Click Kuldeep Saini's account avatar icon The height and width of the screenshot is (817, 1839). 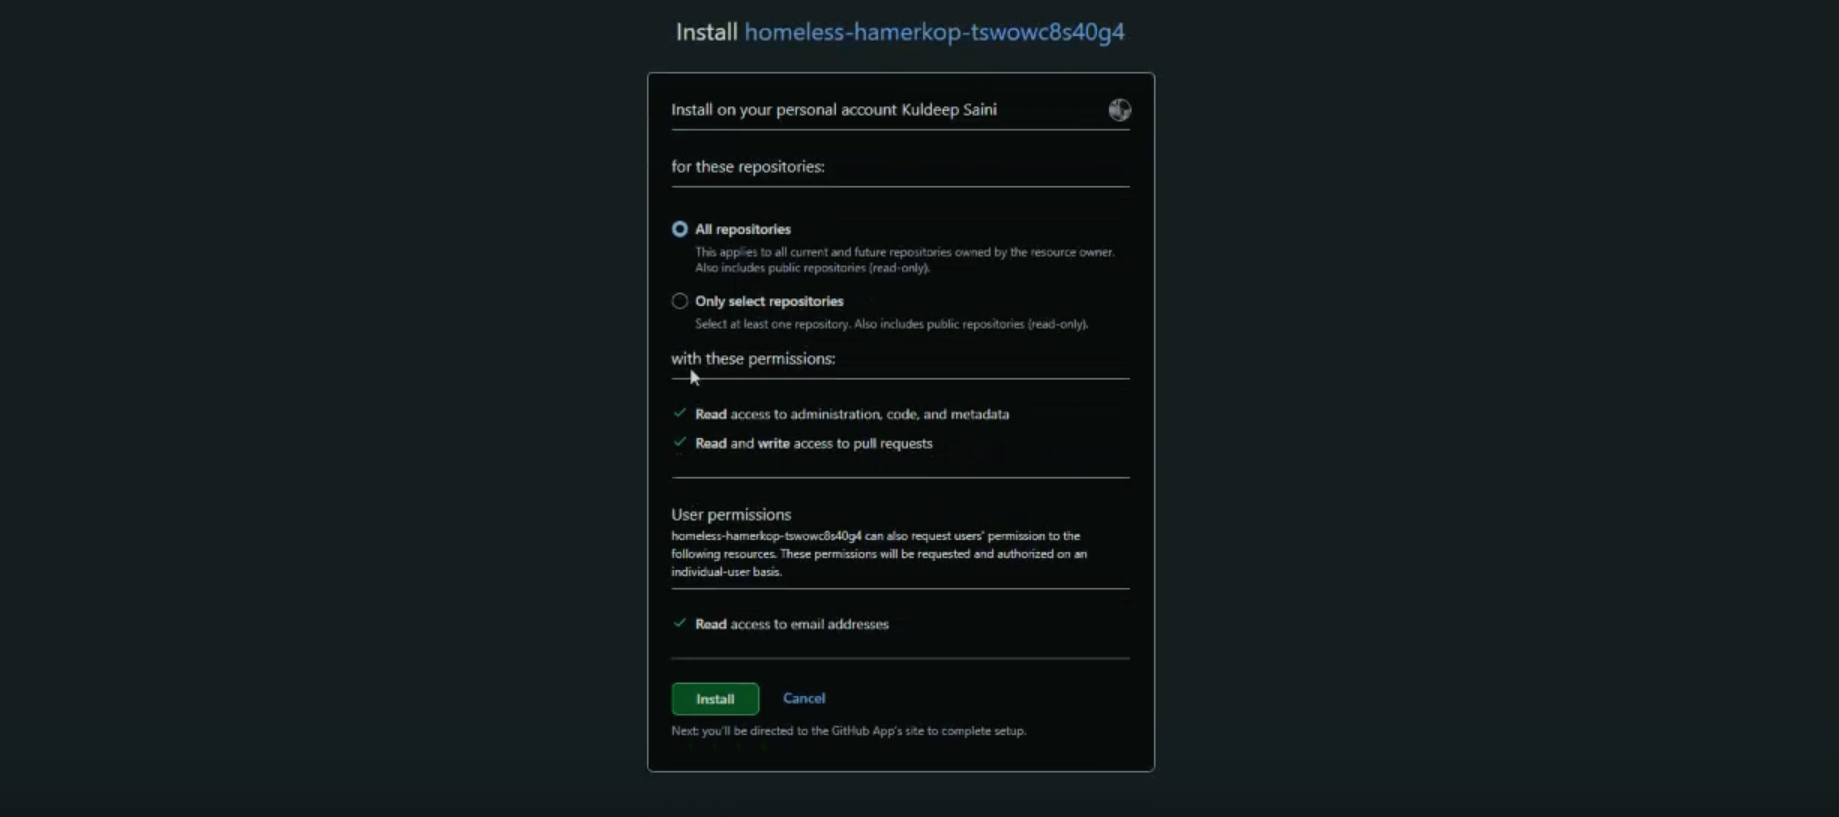click(1119, 110)
